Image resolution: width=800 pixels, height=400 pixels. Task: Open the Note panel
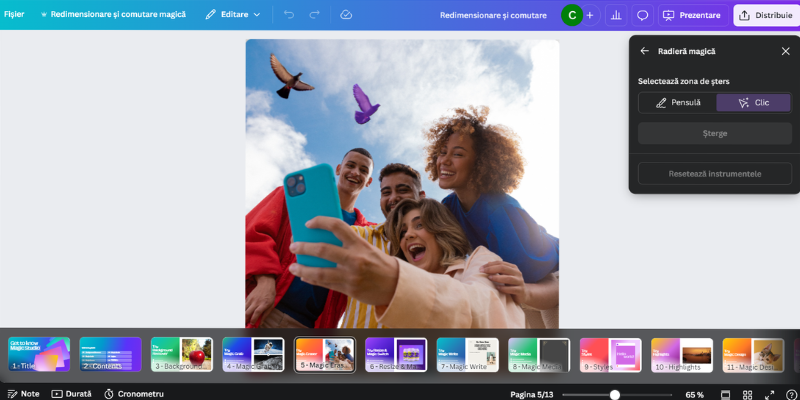23,394
